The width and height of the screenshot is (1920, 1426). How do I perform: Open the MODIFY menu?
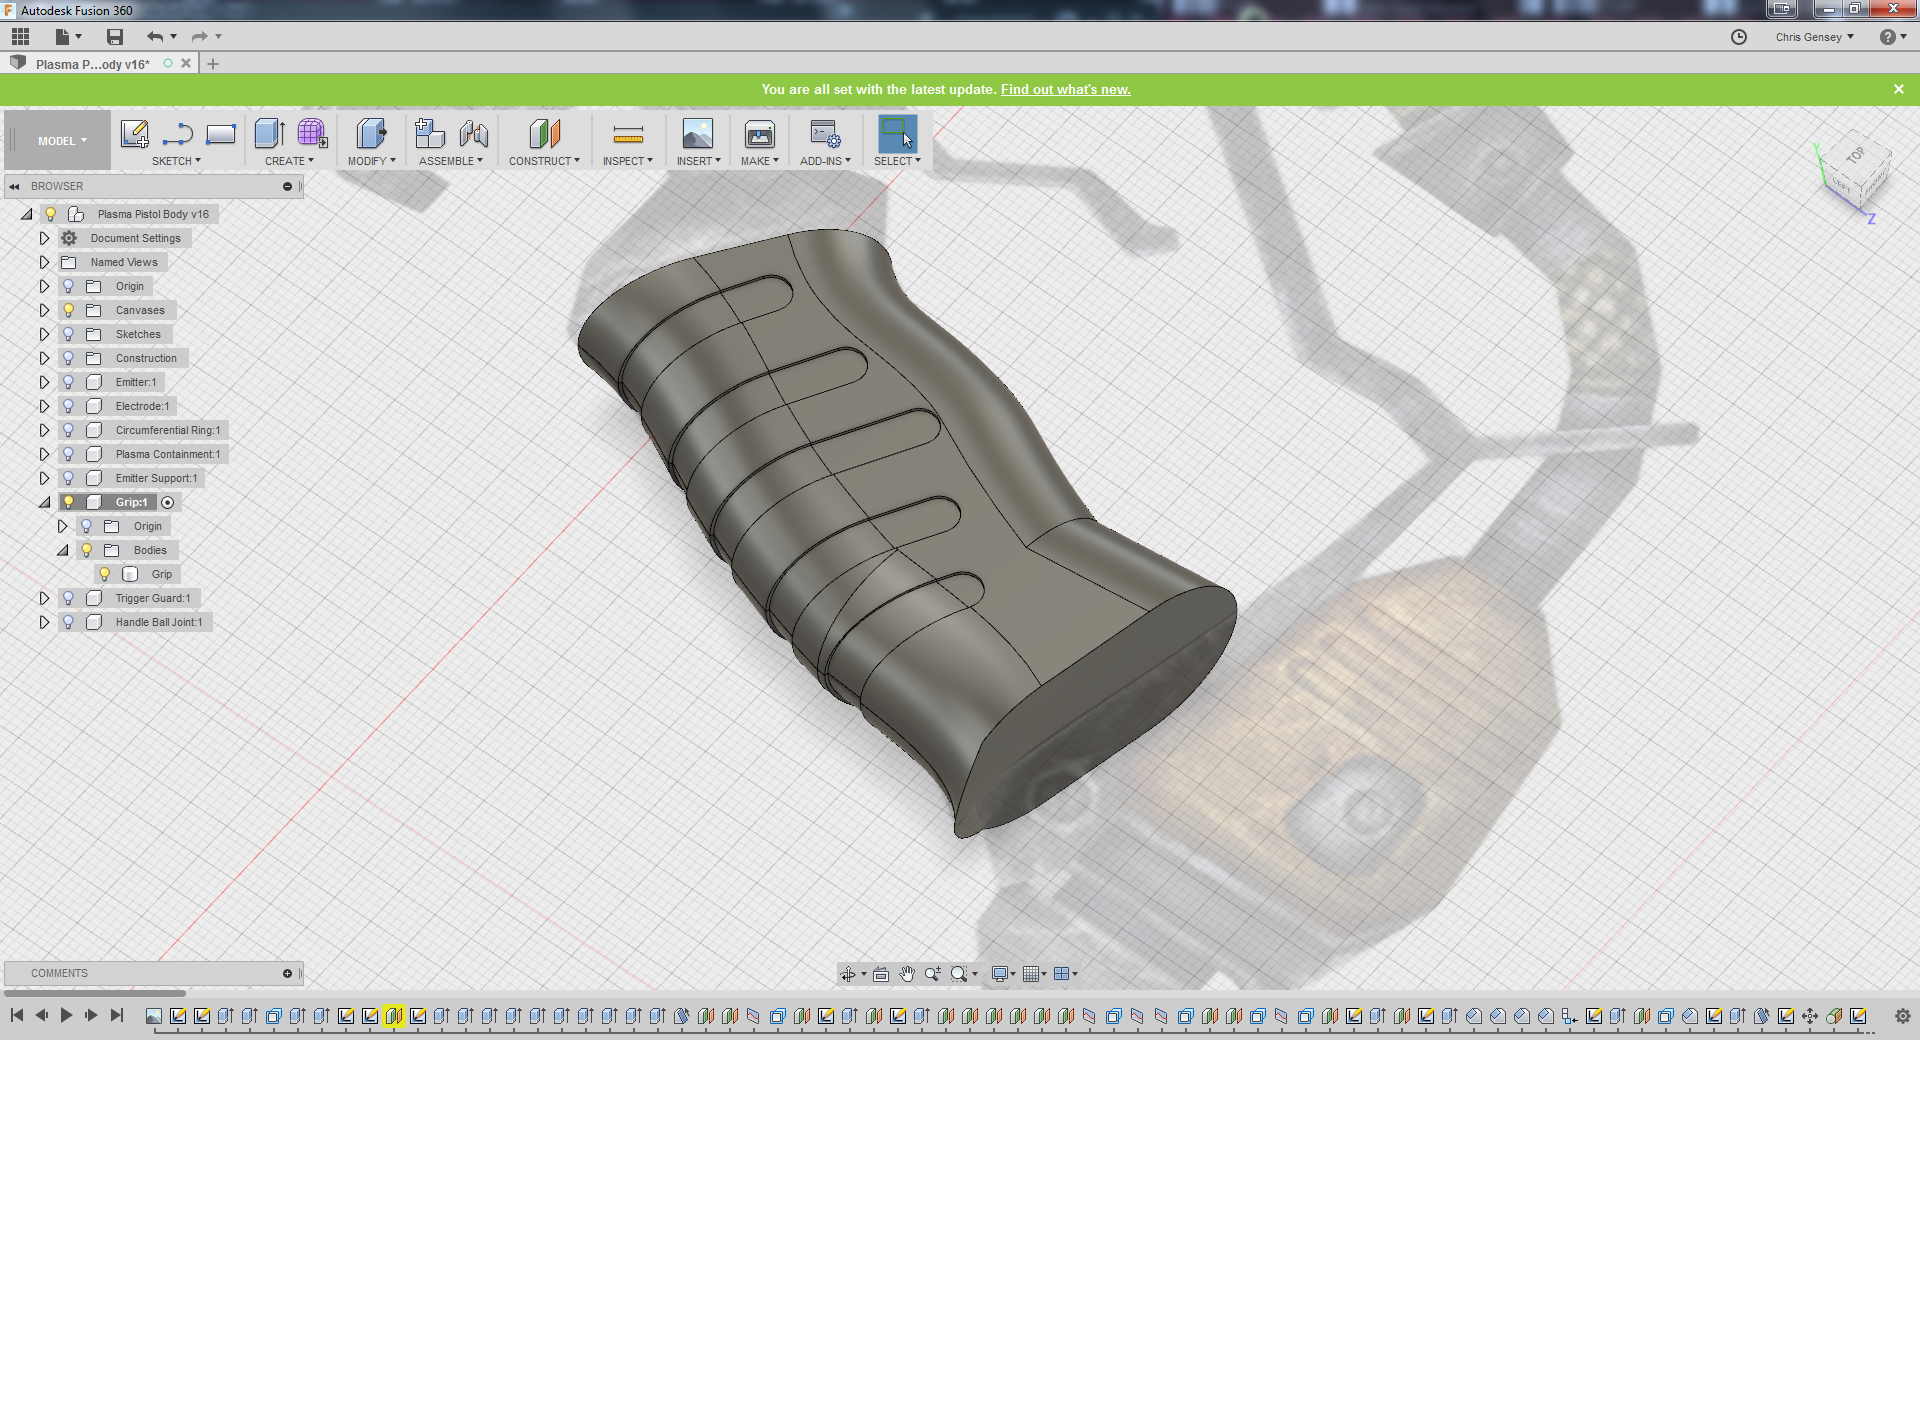pyautogui.click(x=371, y=161)
